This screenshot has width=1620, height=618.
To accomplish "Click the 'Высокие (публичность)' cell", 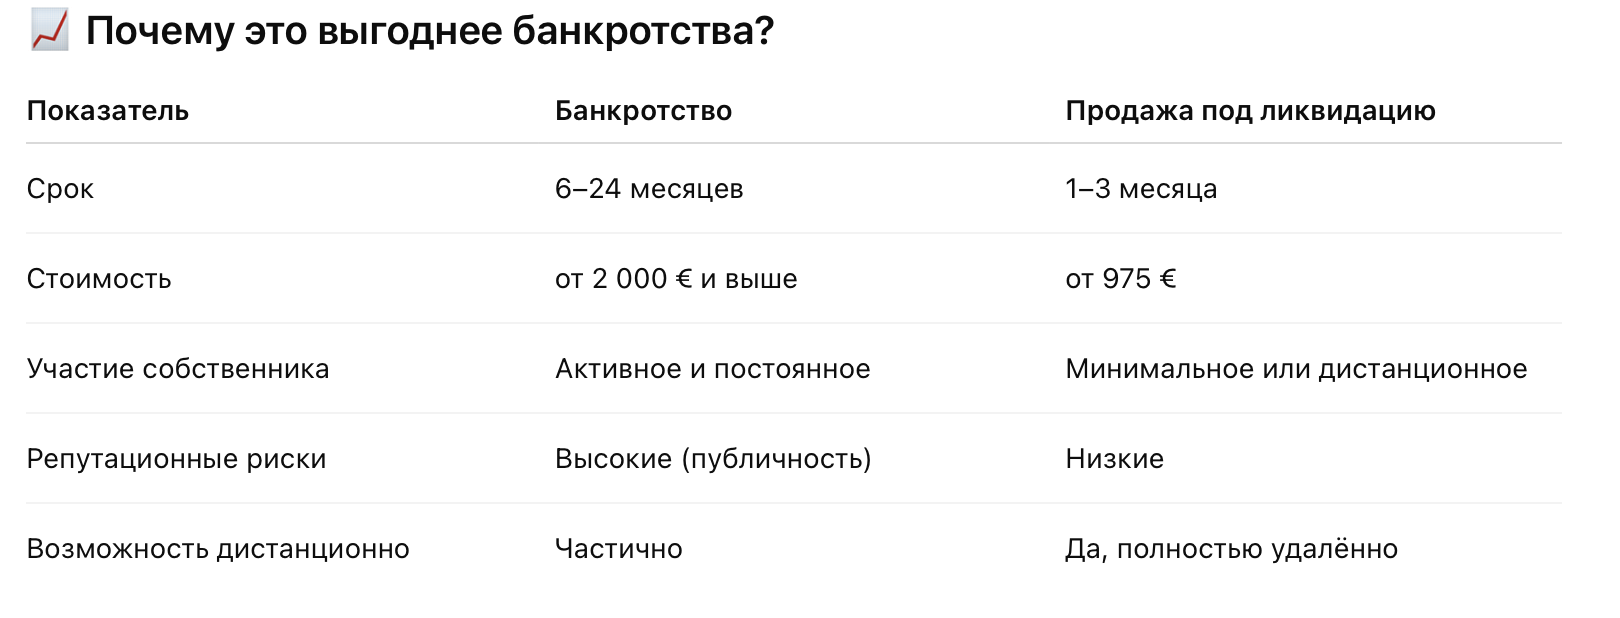I will click(713, 459).
